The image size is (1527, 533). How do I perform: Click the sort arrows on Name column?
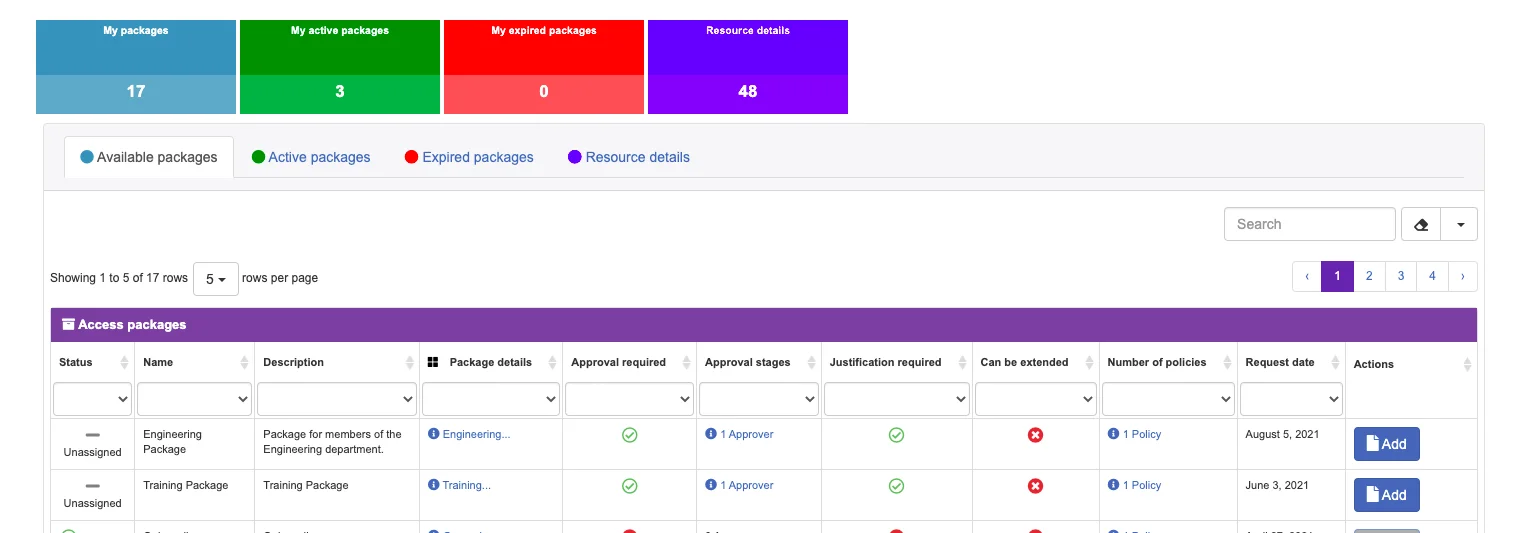coord(244,362)
